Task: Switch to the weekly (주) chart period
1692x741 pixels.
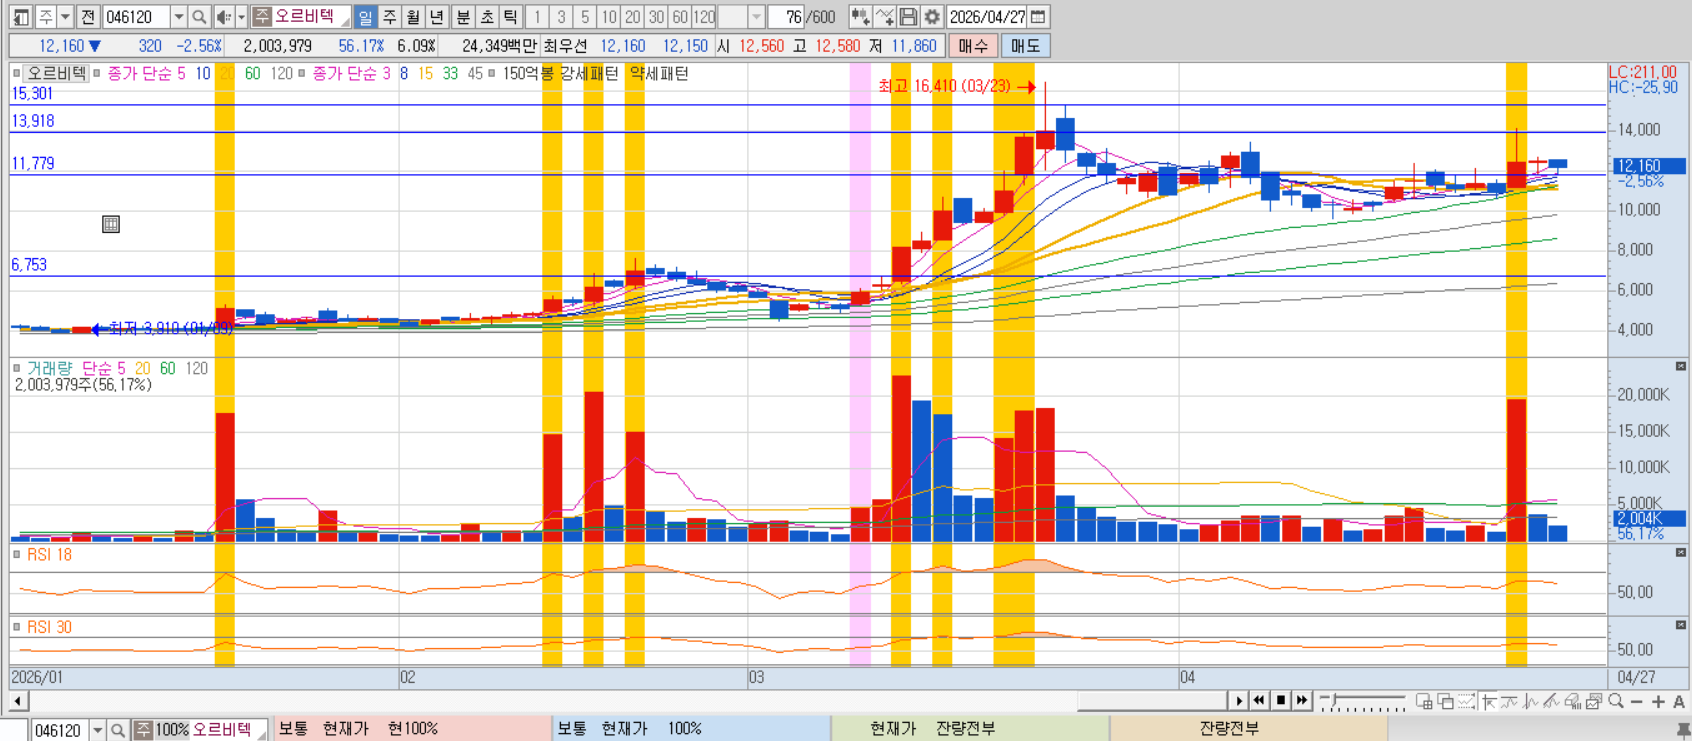Action: pyautogui.click(x=389, y=17)
